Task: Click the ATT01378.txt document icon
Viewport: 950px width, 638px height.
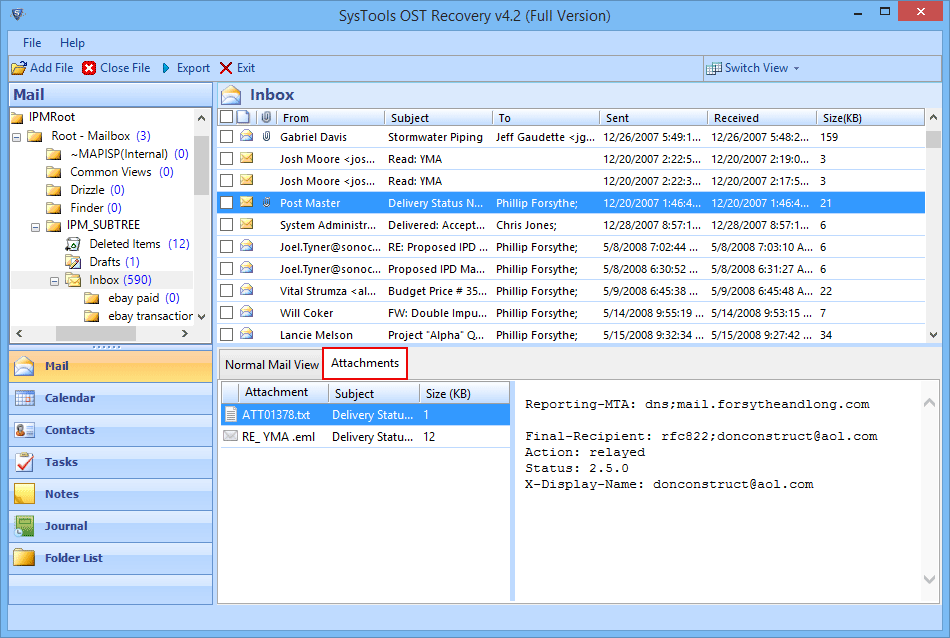Action: click(230, 414)
